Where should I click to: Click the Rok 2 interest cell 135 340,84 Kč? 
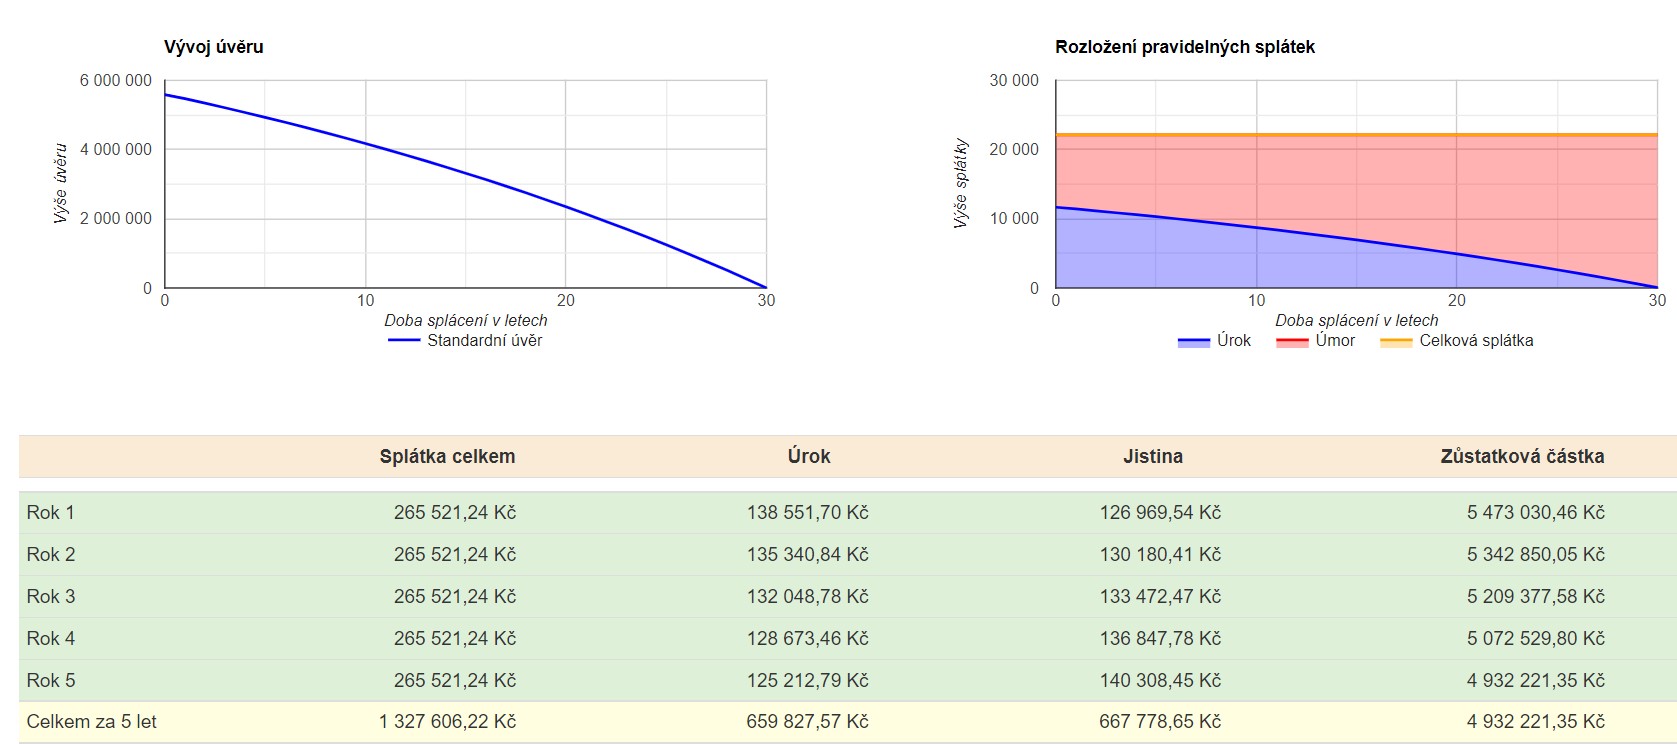[807, 555]
